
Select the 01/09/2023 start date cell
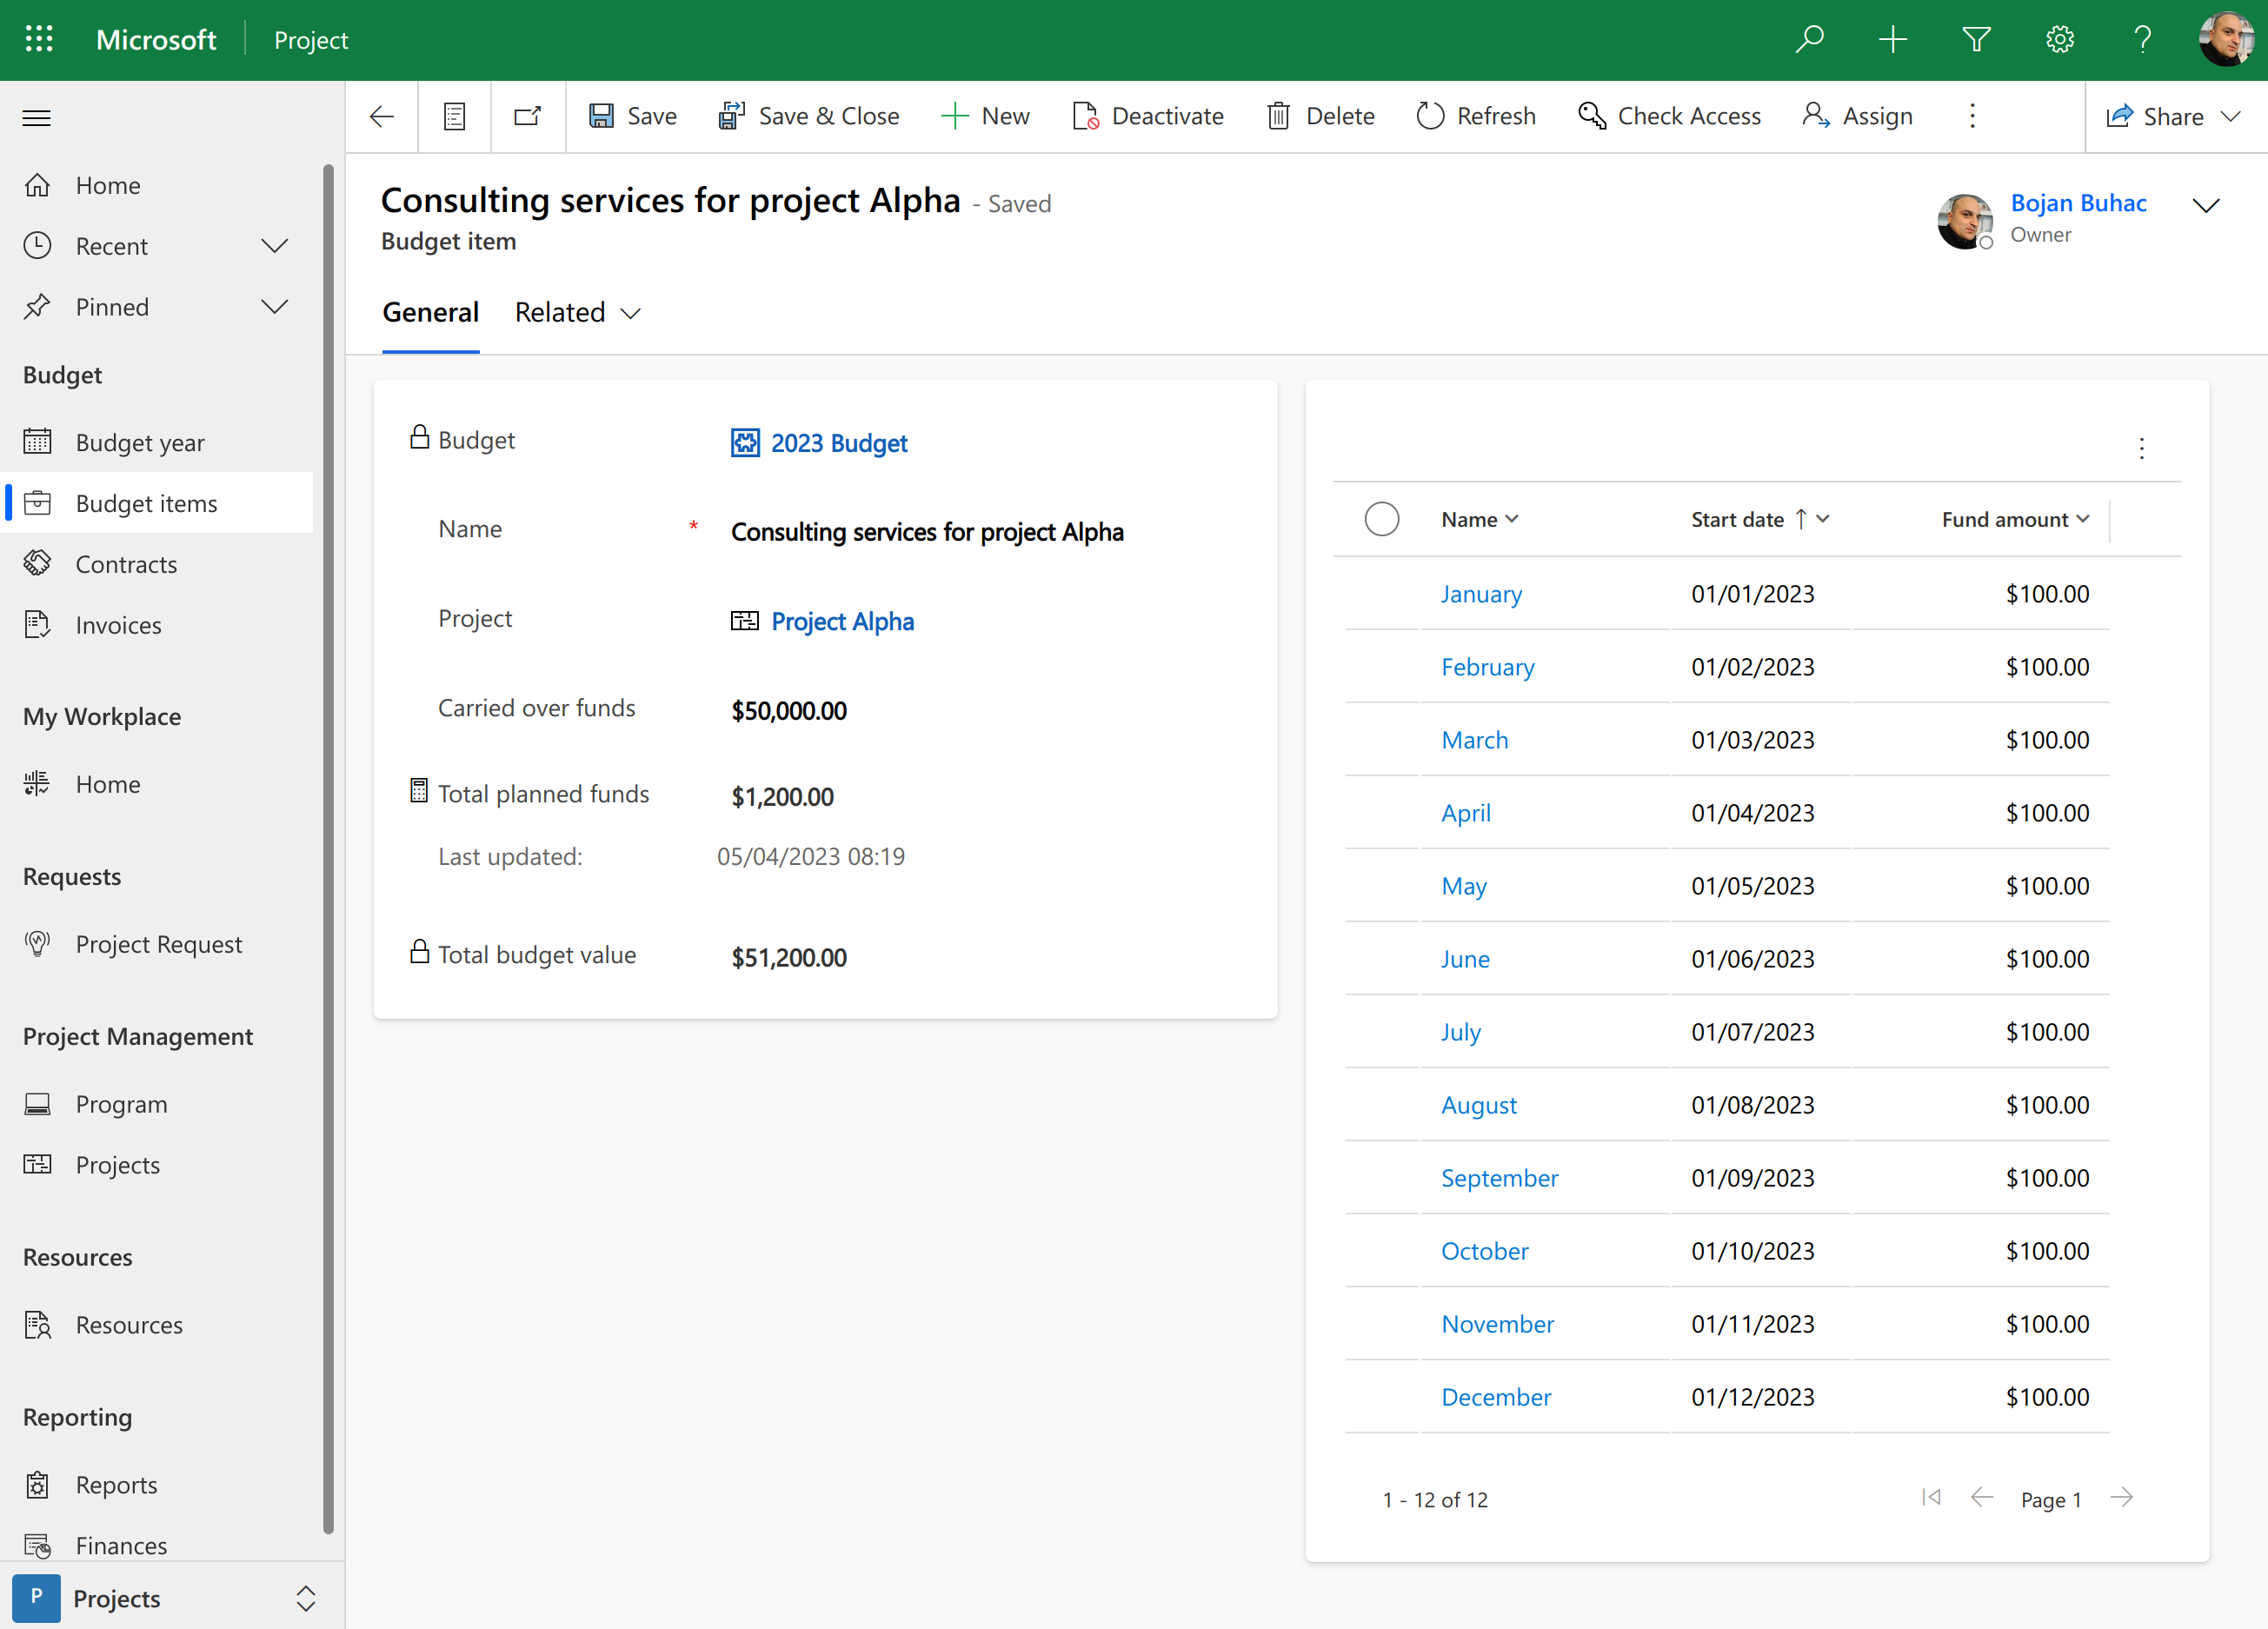1752,1178
